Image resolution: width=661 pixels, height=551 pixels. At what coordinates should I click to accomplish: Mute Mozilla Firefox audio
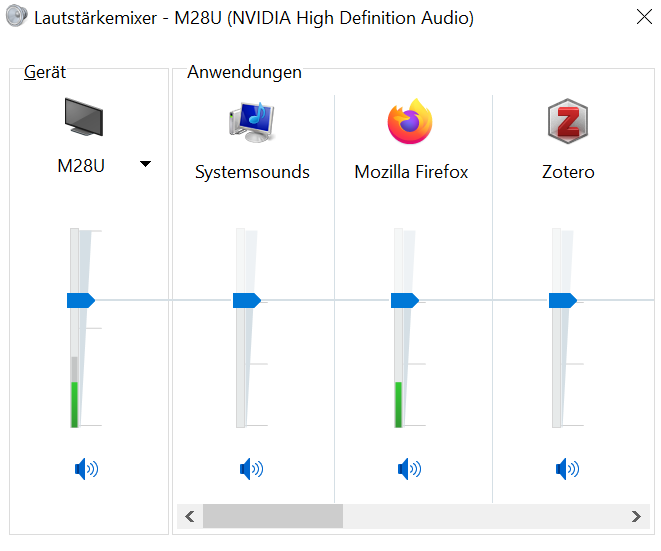[409, 468]
